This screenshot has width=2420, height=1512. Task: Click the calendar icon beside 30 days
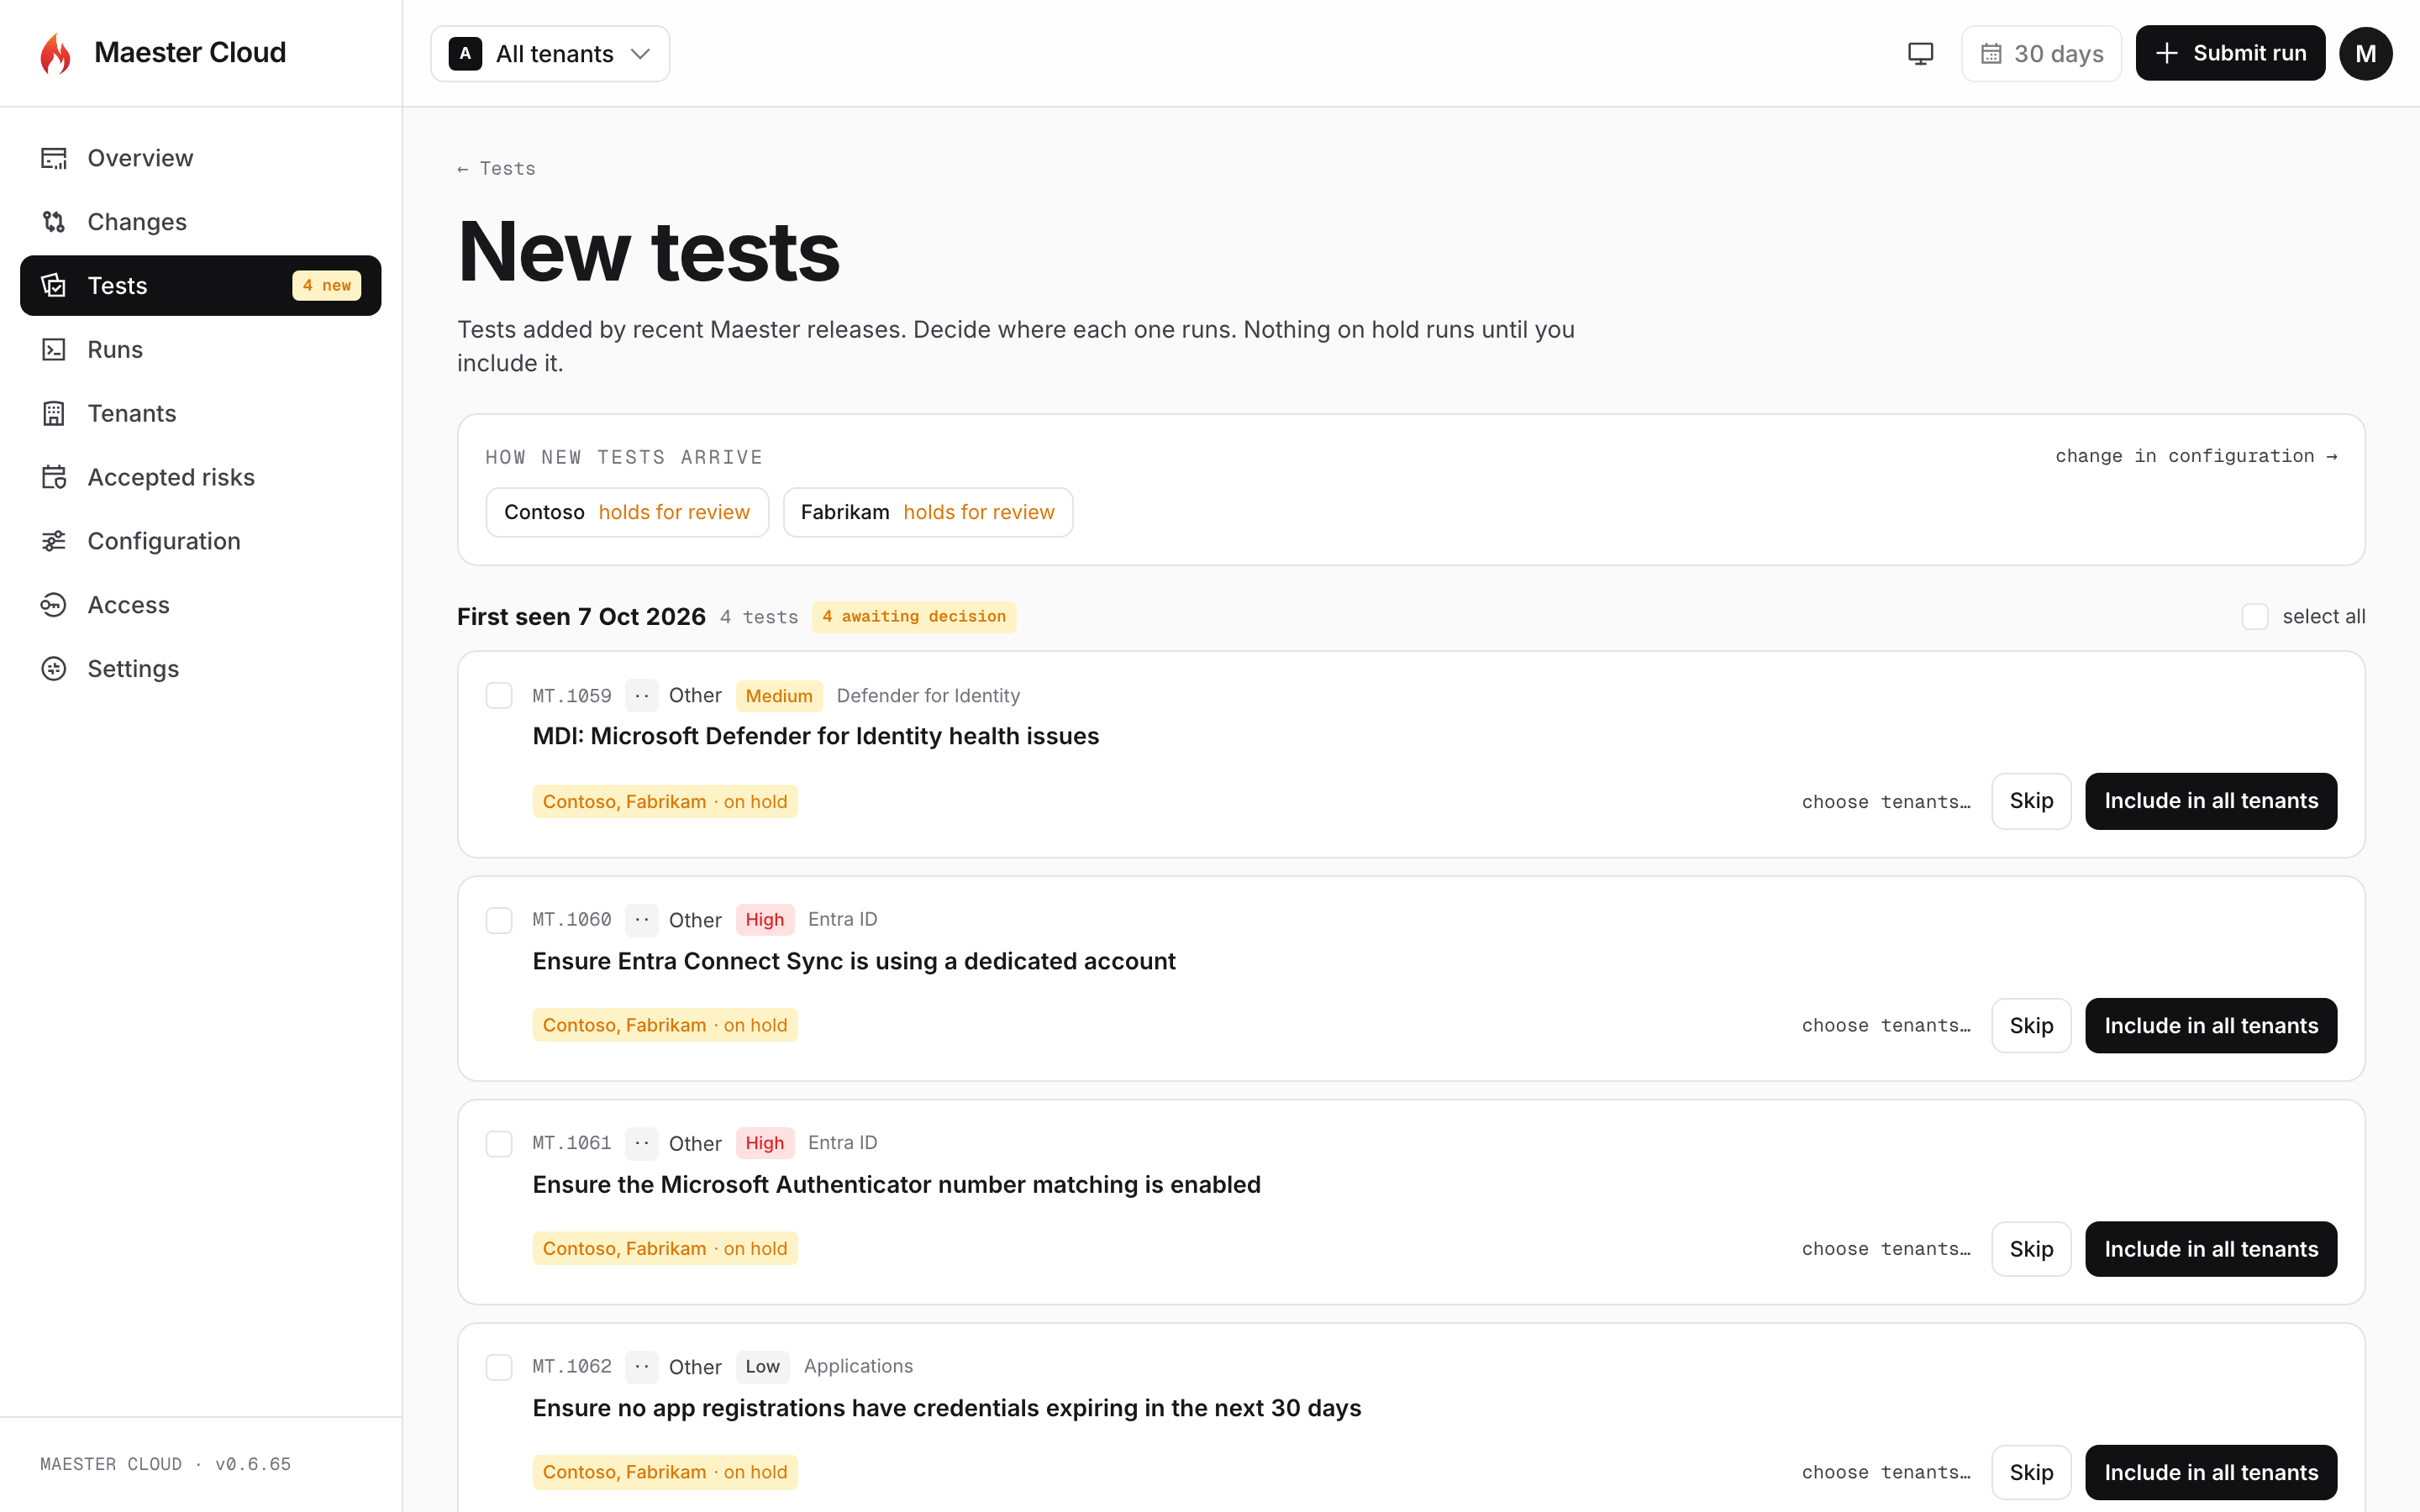pos(1991,54)
